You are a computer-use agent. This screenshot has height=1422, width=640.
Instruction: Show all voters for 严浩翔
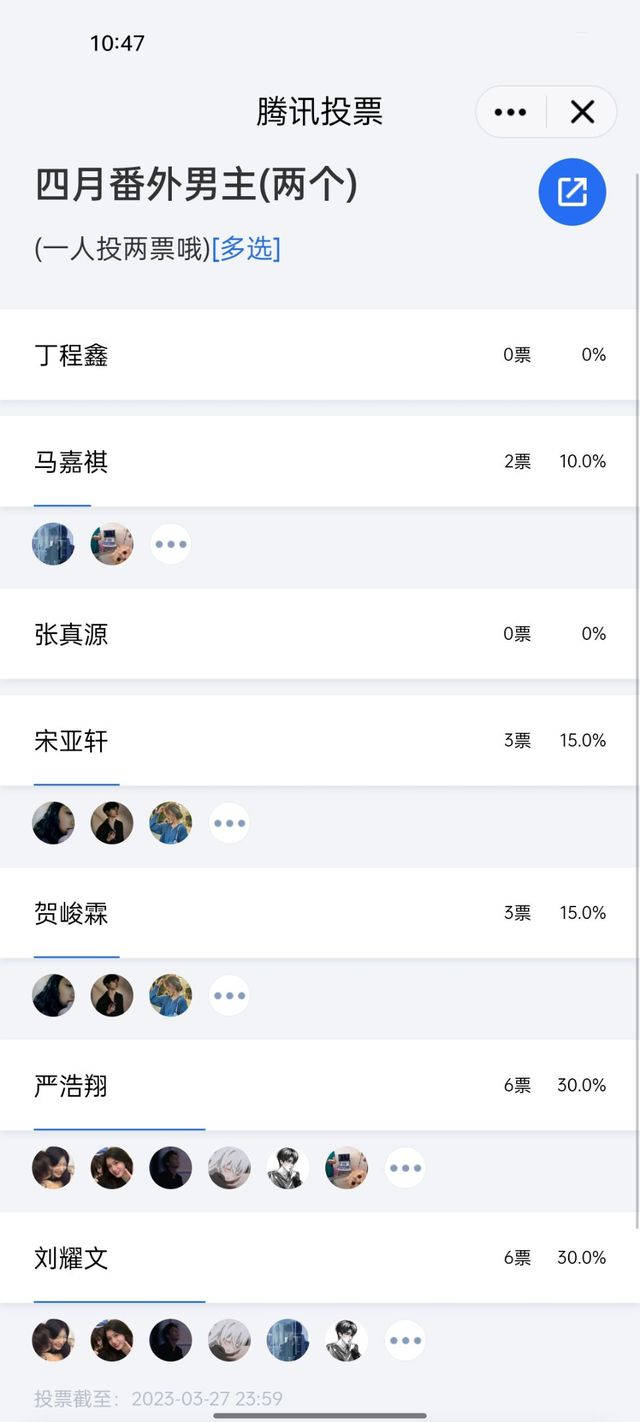coord(405,1168)
